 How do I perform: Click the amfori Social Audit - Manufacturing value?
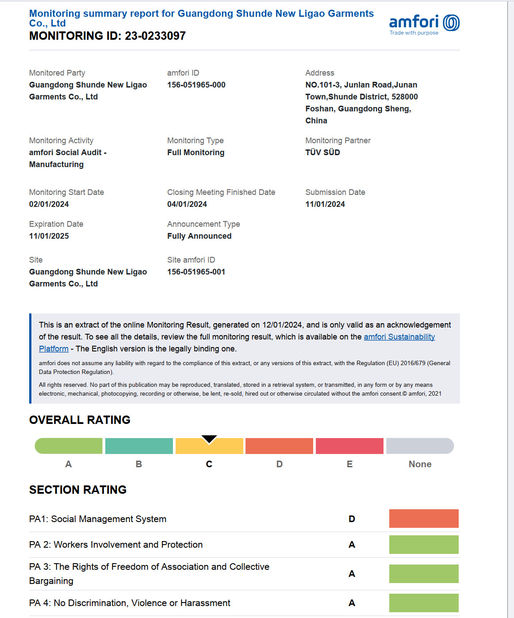pyautogui.click(x=67, y=158)
